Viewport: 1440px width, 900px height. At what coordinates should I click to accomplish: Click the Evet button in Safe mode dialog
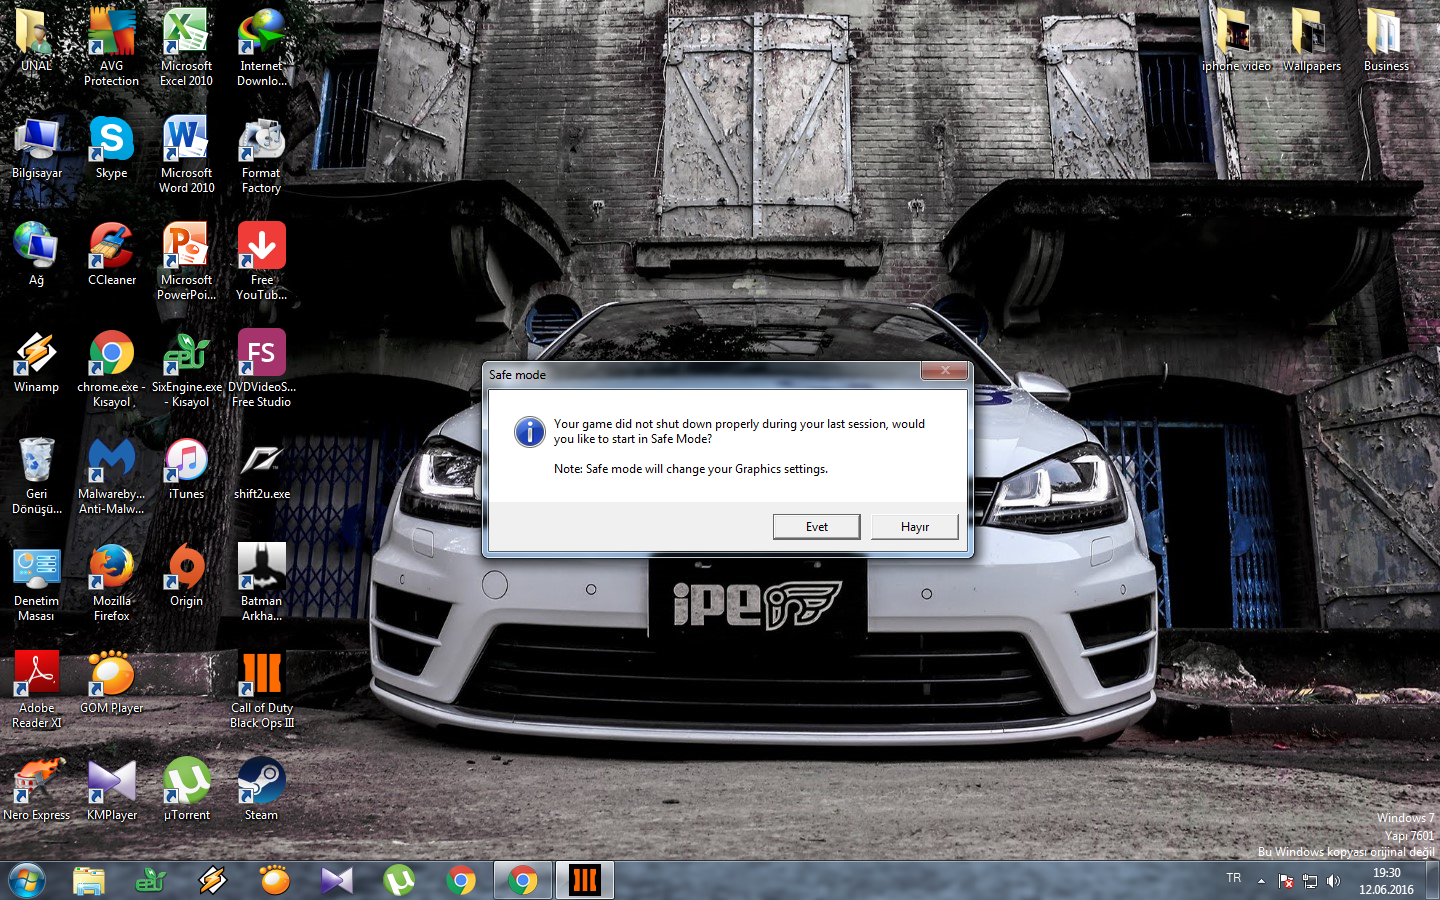point(816,527)
